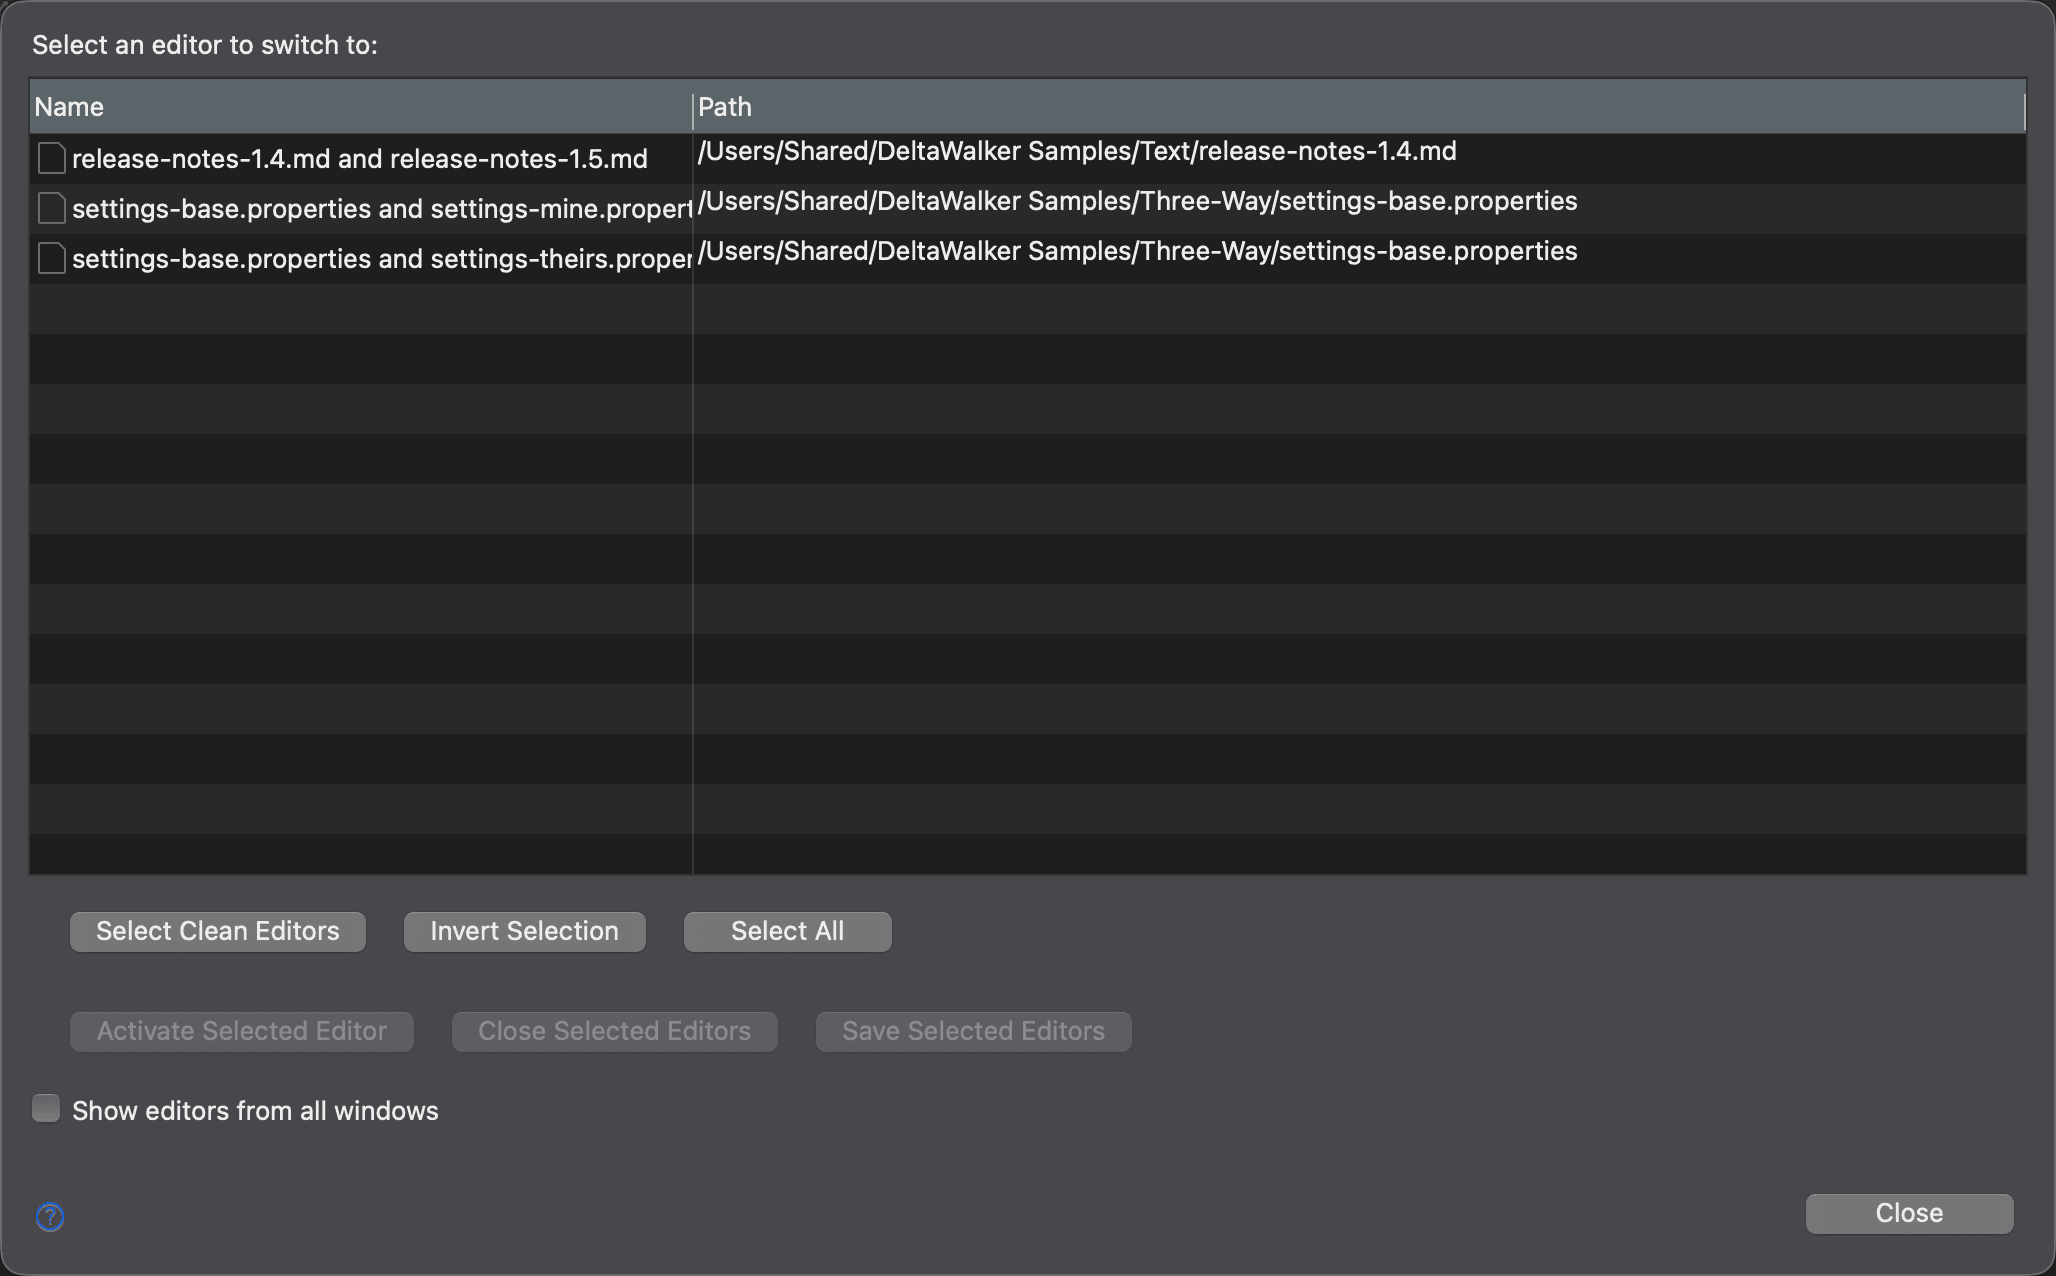Click Select All button
Screen dimensions: 2056x1276
coord(788,931)
